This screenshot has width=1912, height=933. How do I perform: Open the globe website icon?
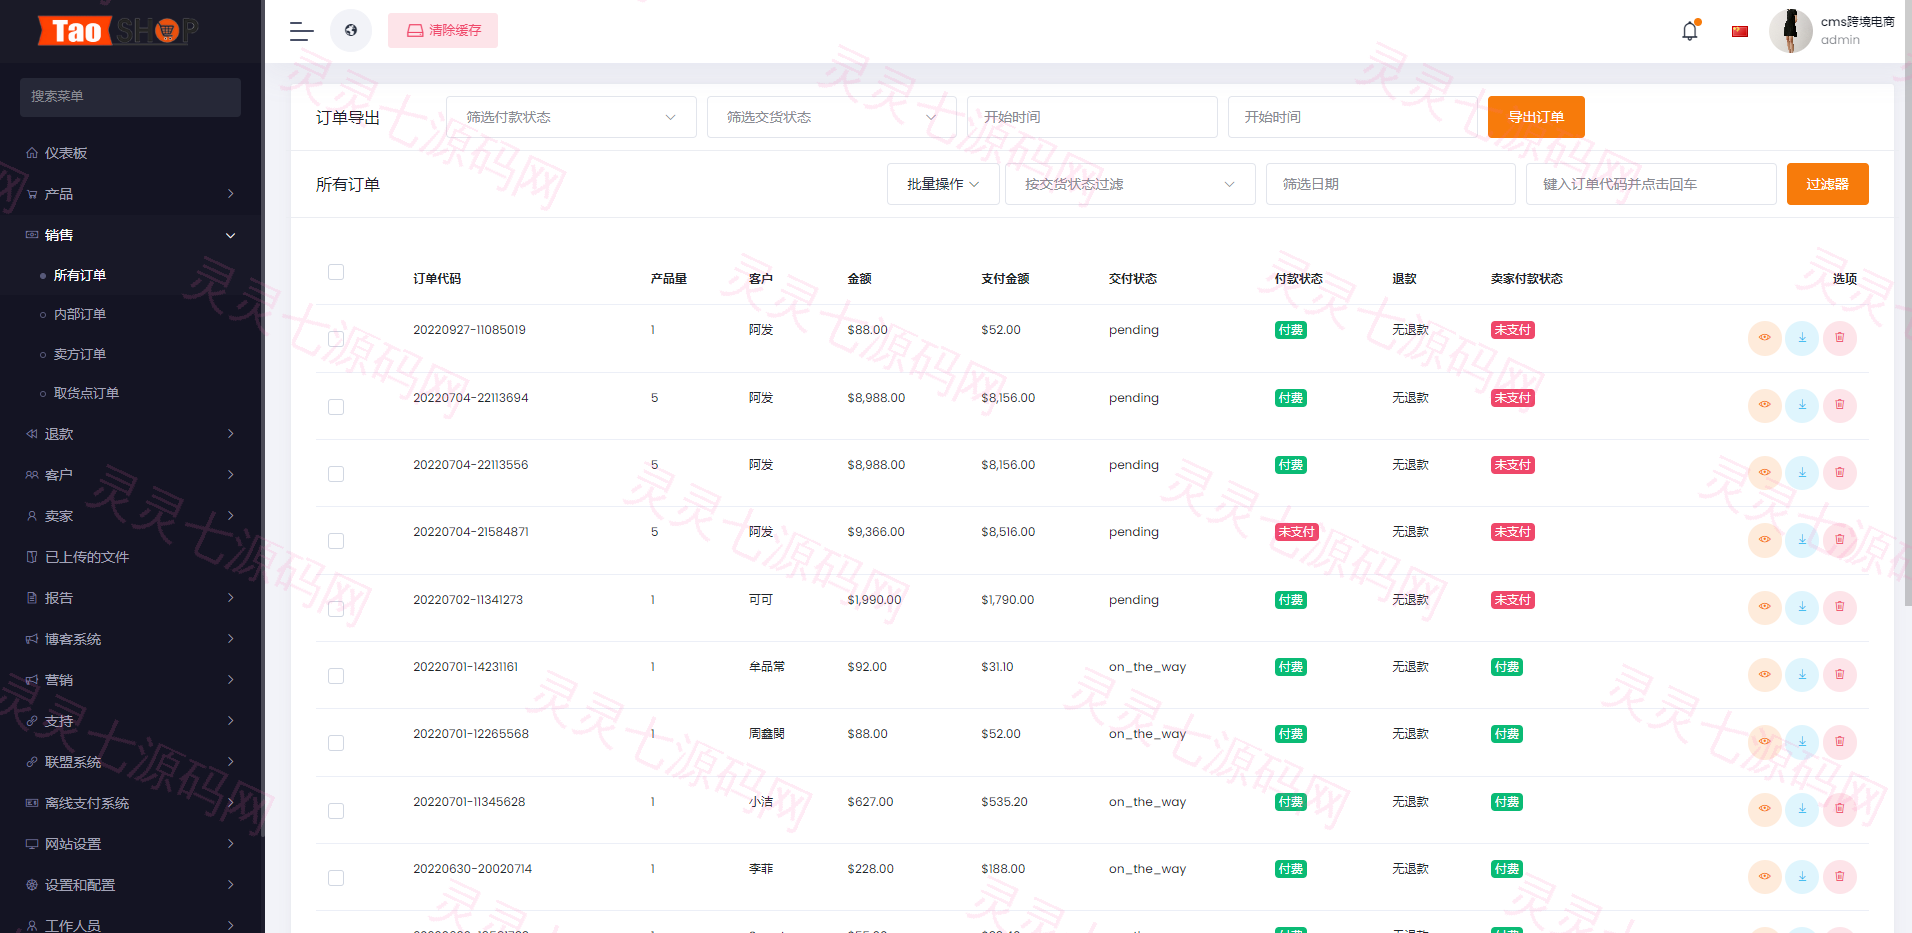click(351, 31)
